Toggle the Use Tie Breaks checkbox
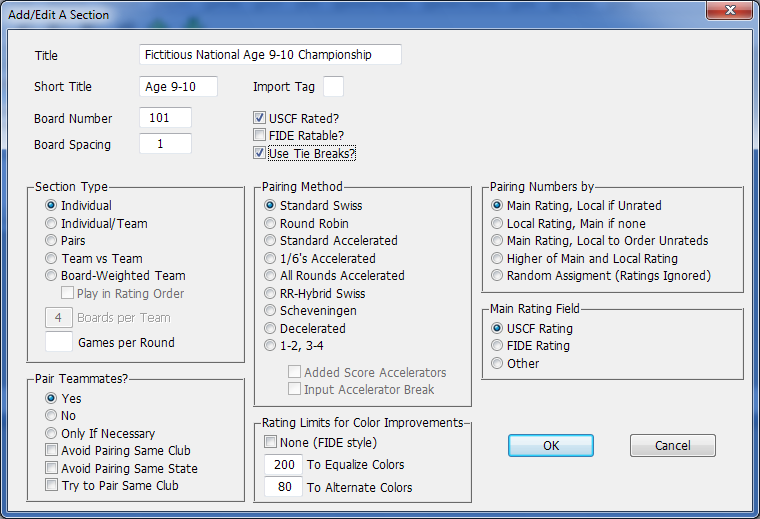Screen dimensions: 760x519 (260, 154)
